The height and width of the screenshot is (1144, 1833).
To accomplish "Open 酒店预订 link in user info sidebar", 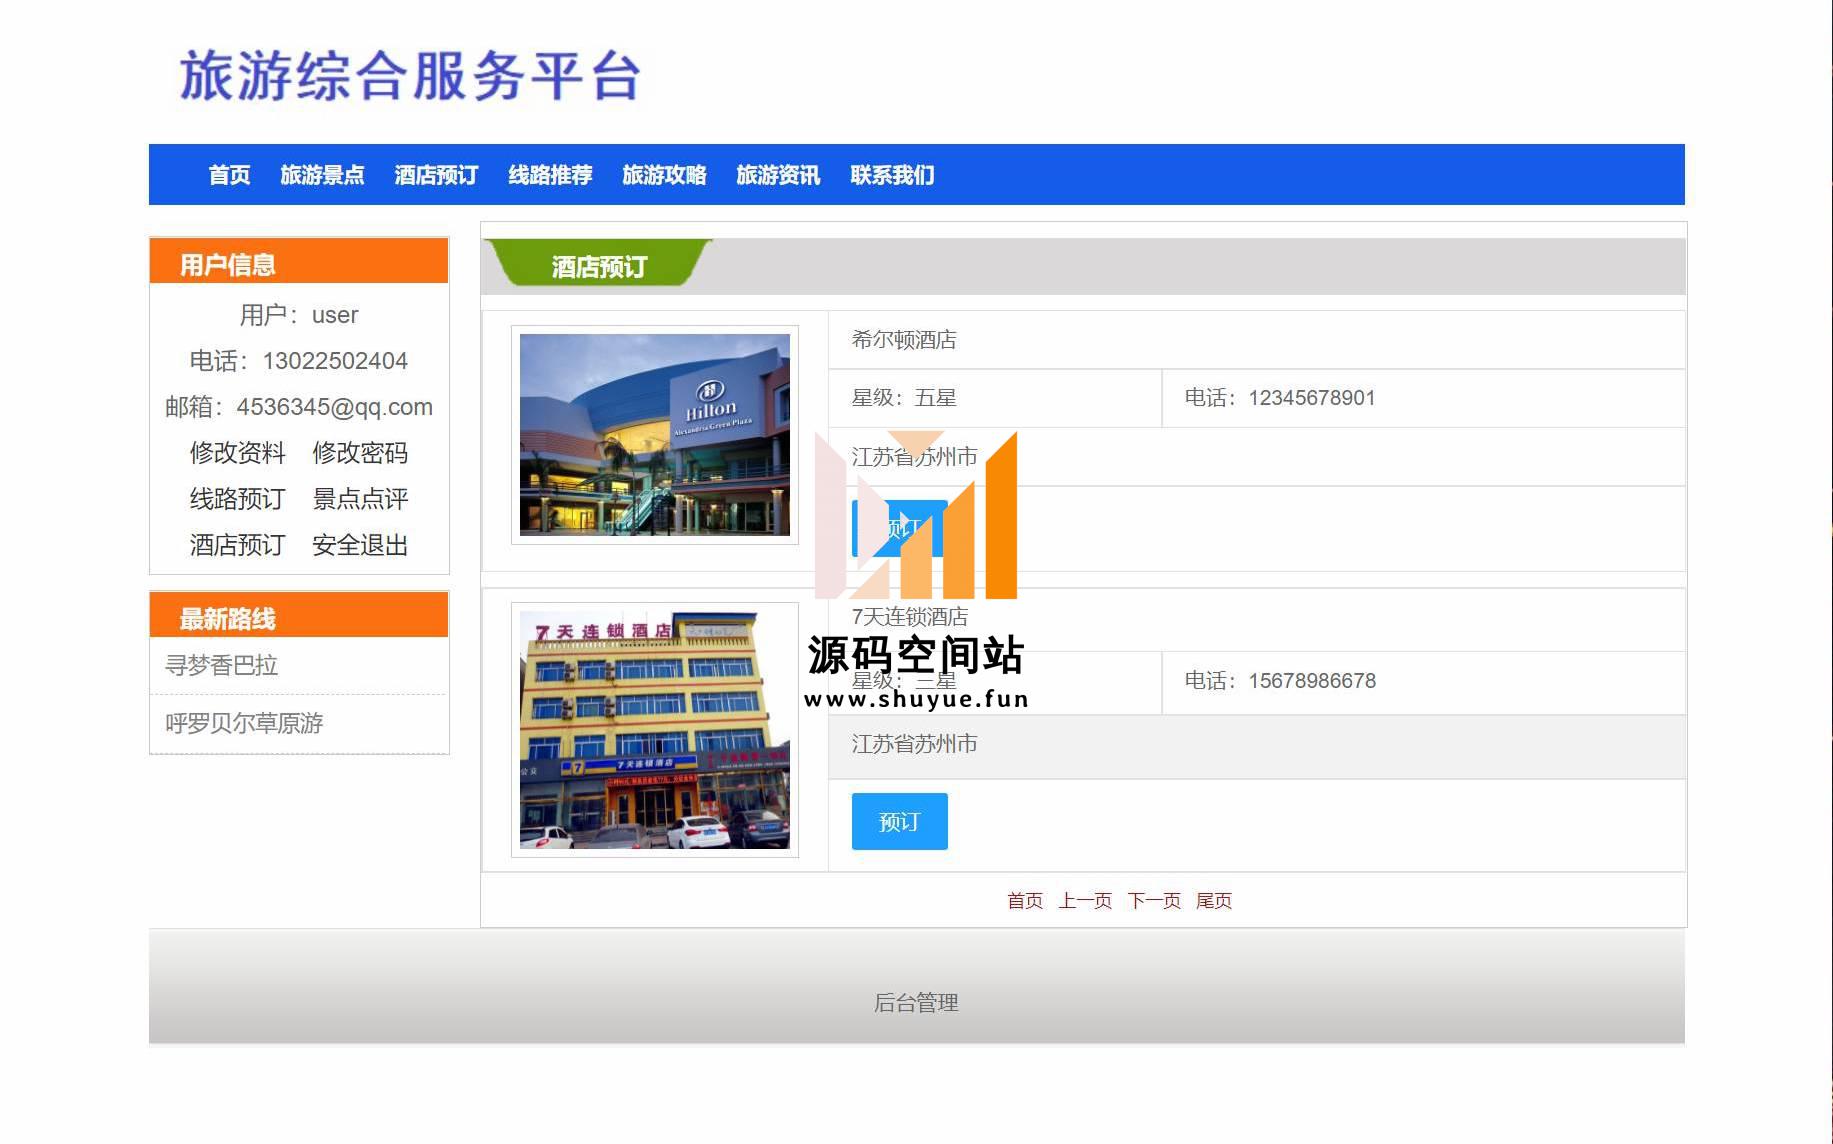I will coord(238,545).
